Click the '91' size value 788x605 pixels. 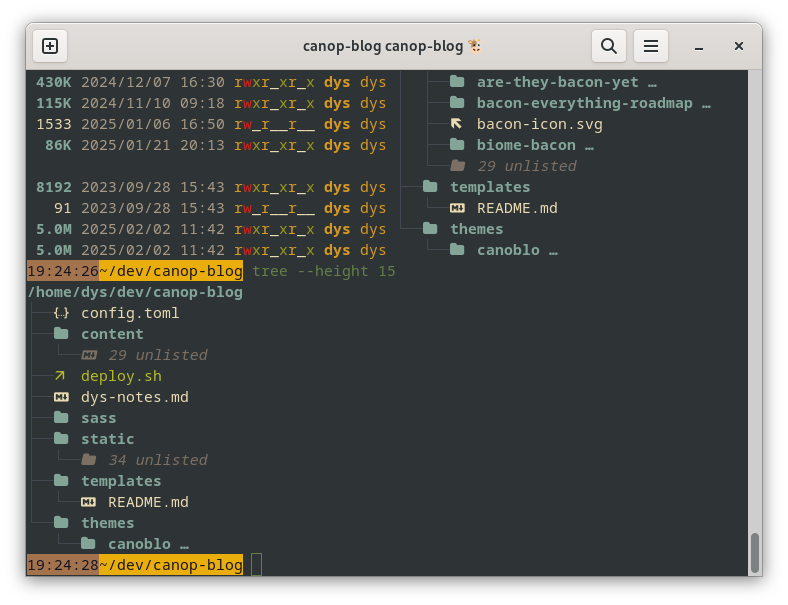(63, 209)
